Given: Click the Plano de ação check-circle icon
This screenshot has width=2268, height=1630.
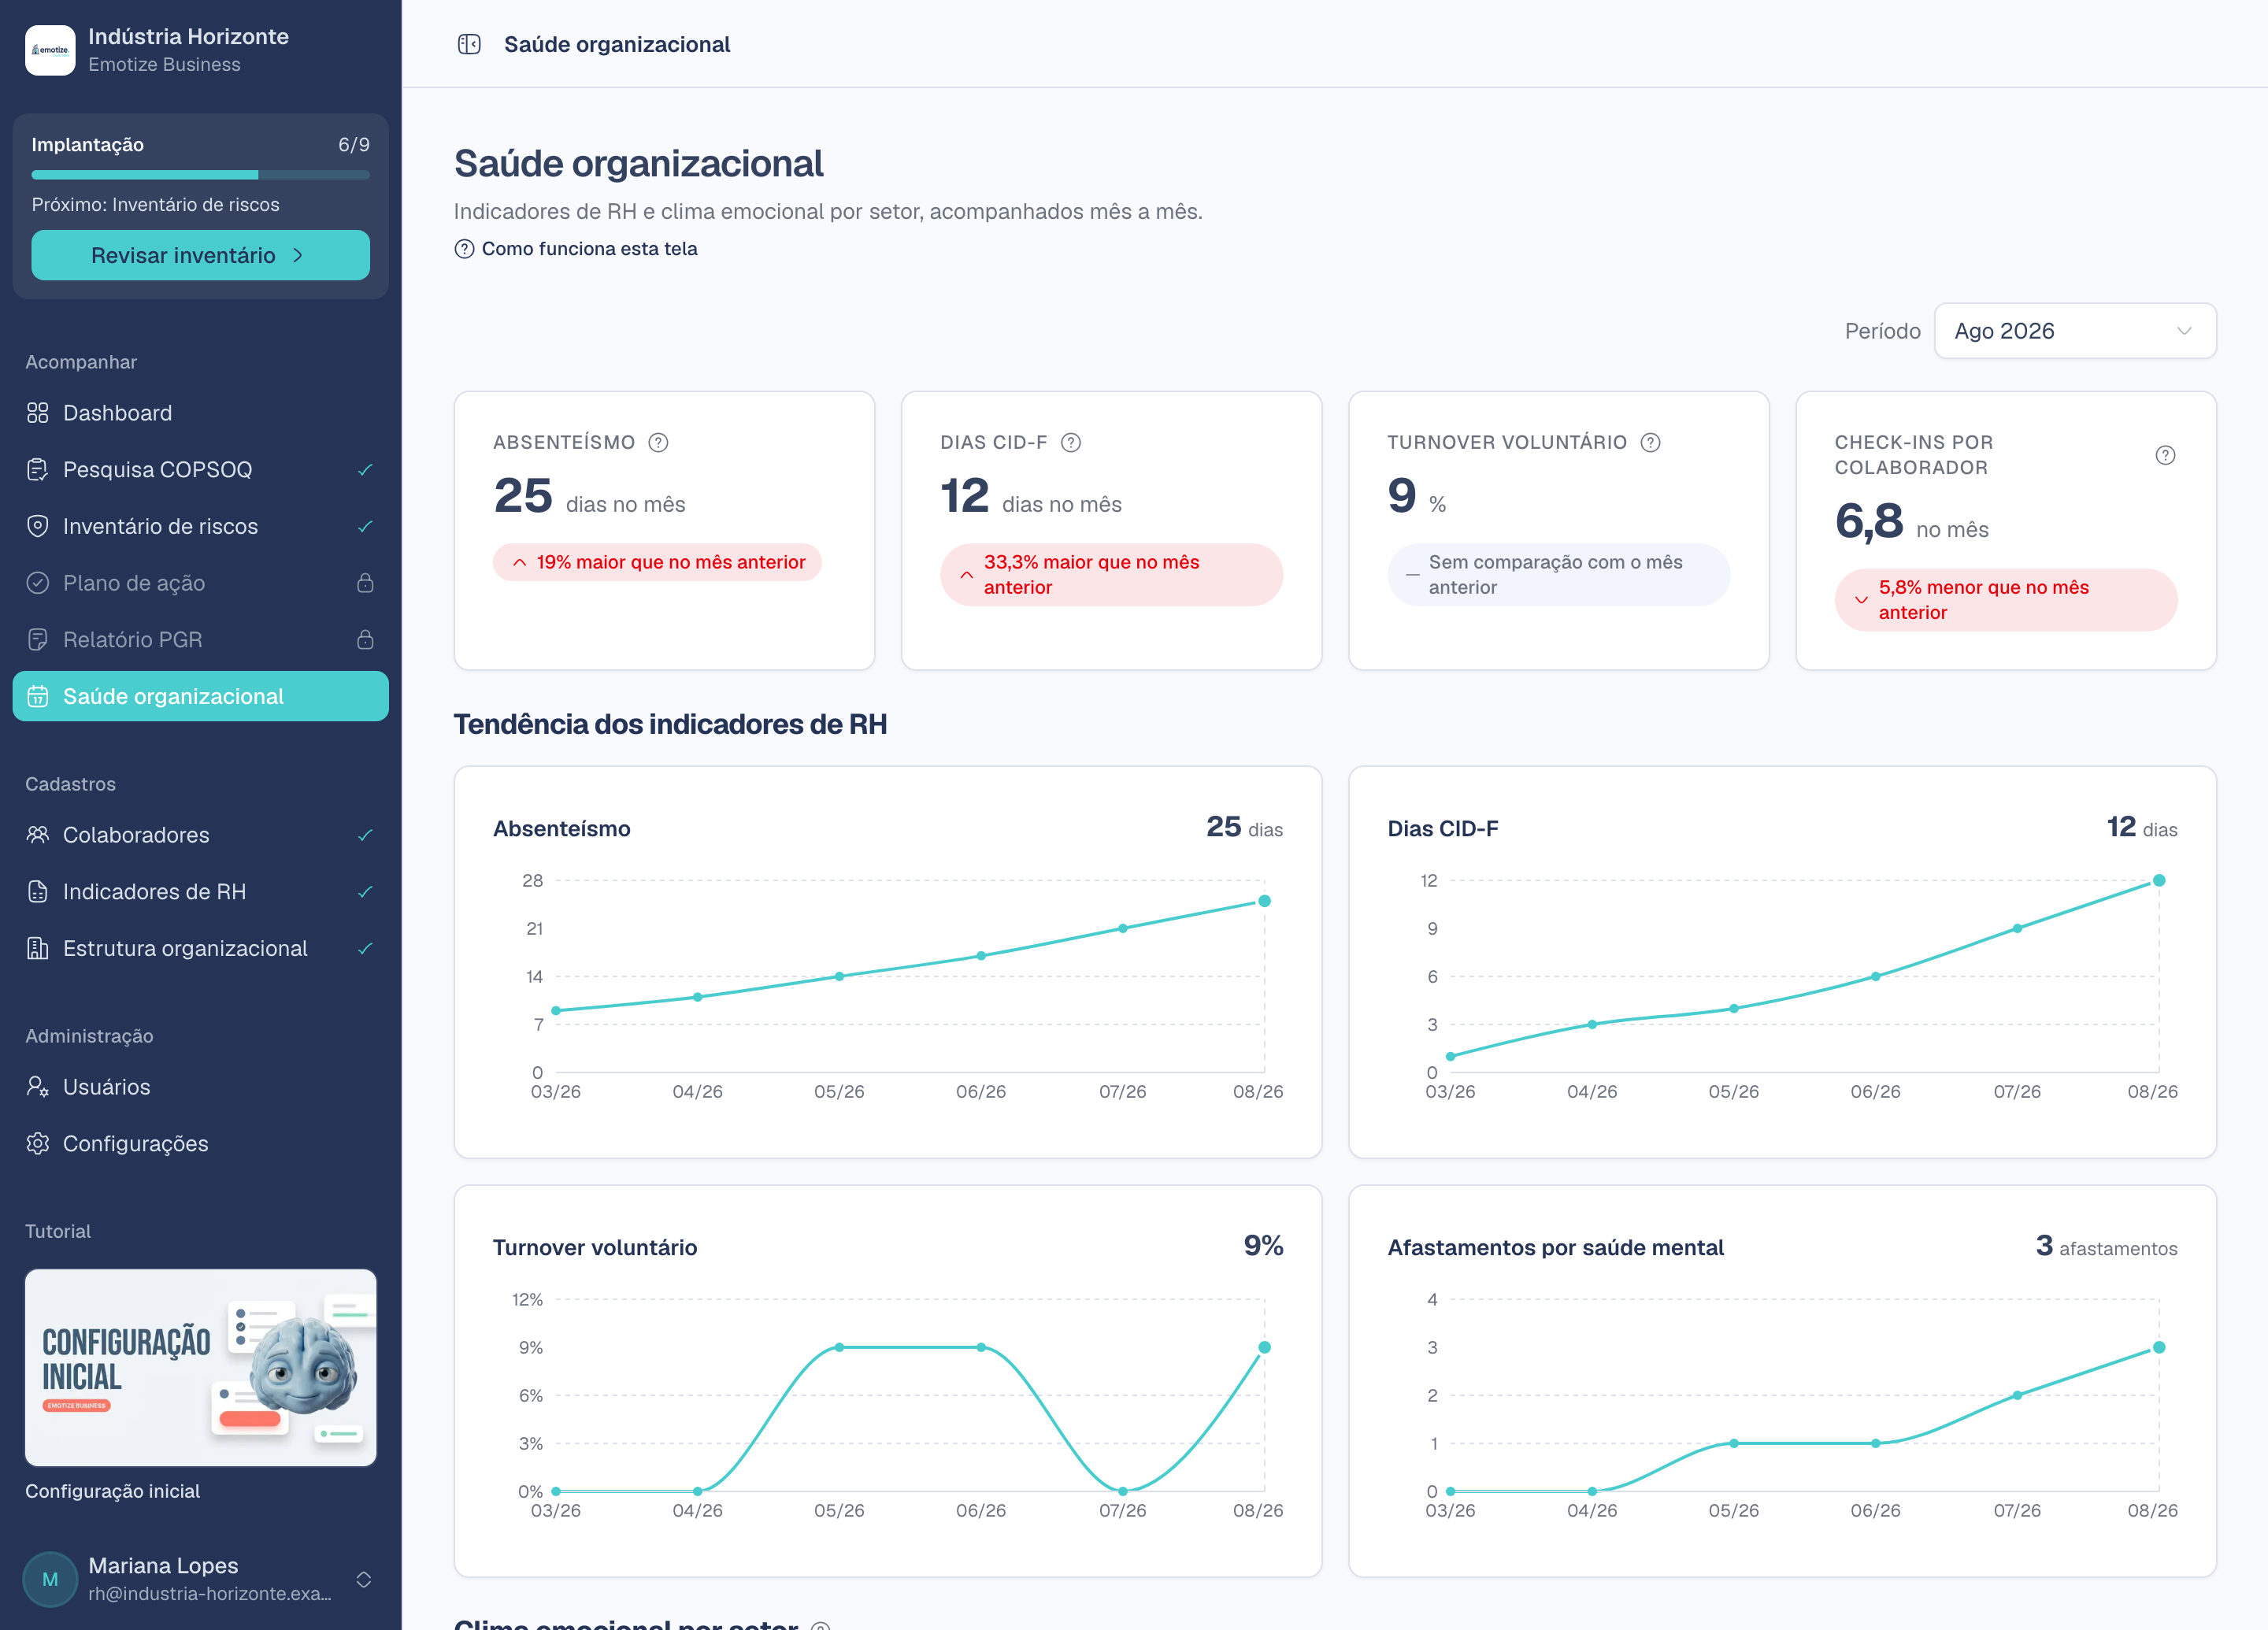Looking at the screenshot, I should point(38,583).
